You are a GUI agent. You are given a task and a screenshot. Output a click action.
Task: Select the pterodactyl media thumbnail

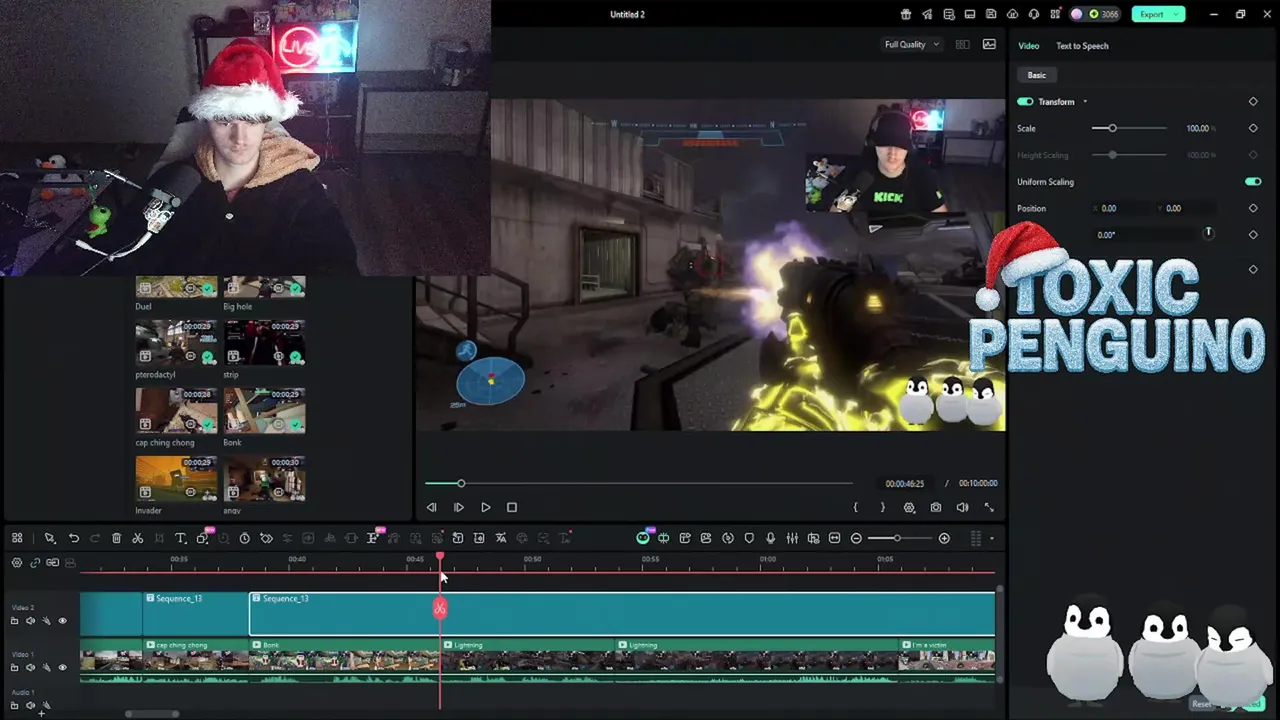(176, 343)
